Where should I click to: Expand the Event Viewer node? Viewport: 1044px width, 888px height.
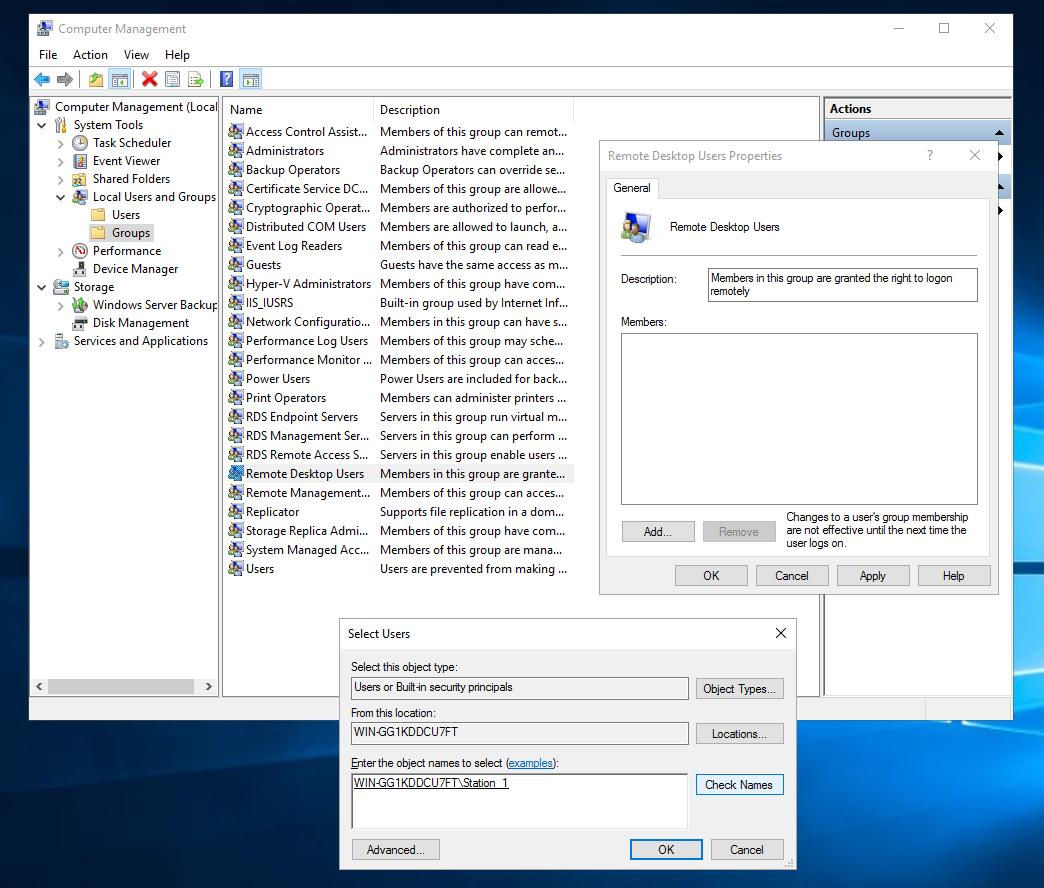[x=61, y=162]
